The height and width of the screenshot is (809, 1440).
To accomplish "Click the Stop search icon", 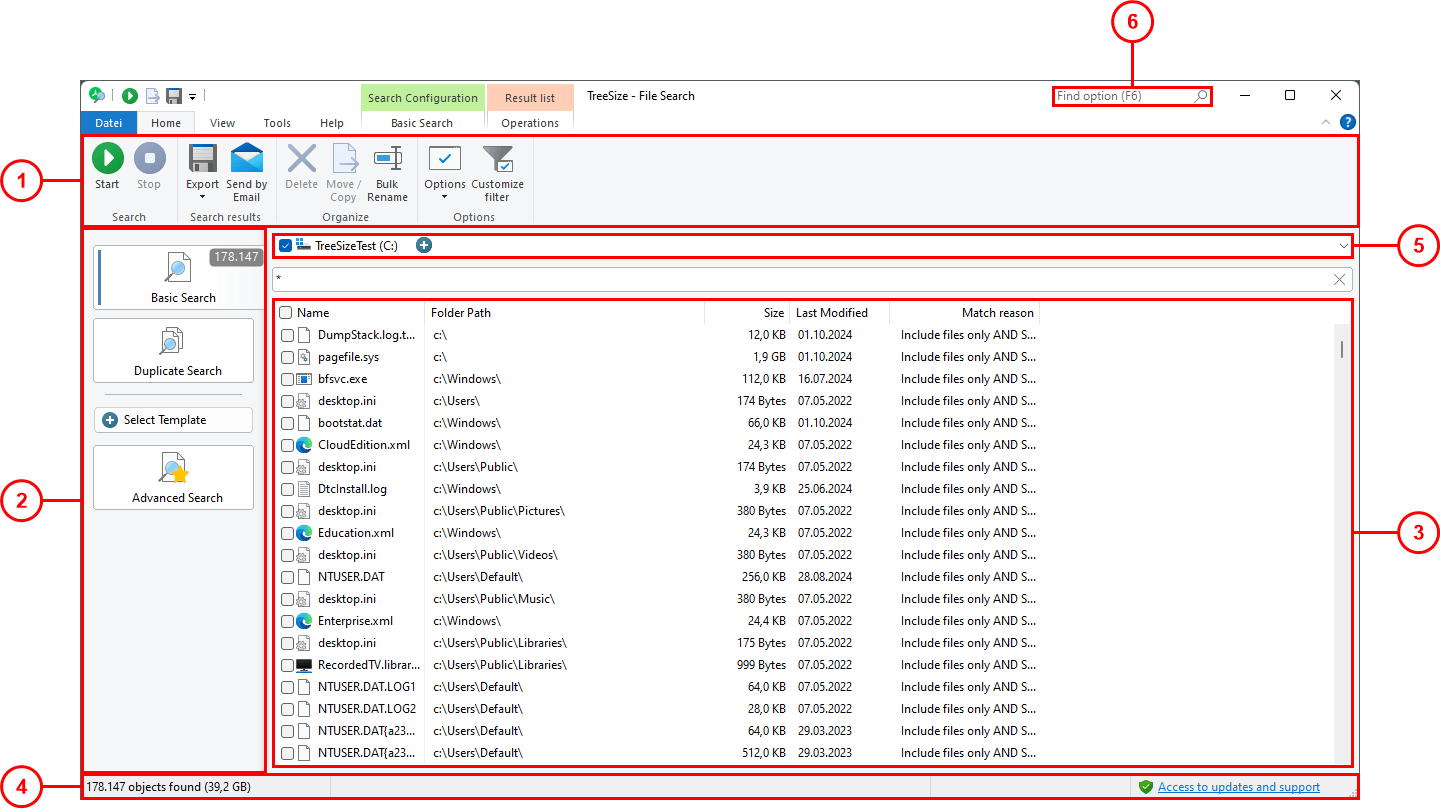I will point(149,158).
